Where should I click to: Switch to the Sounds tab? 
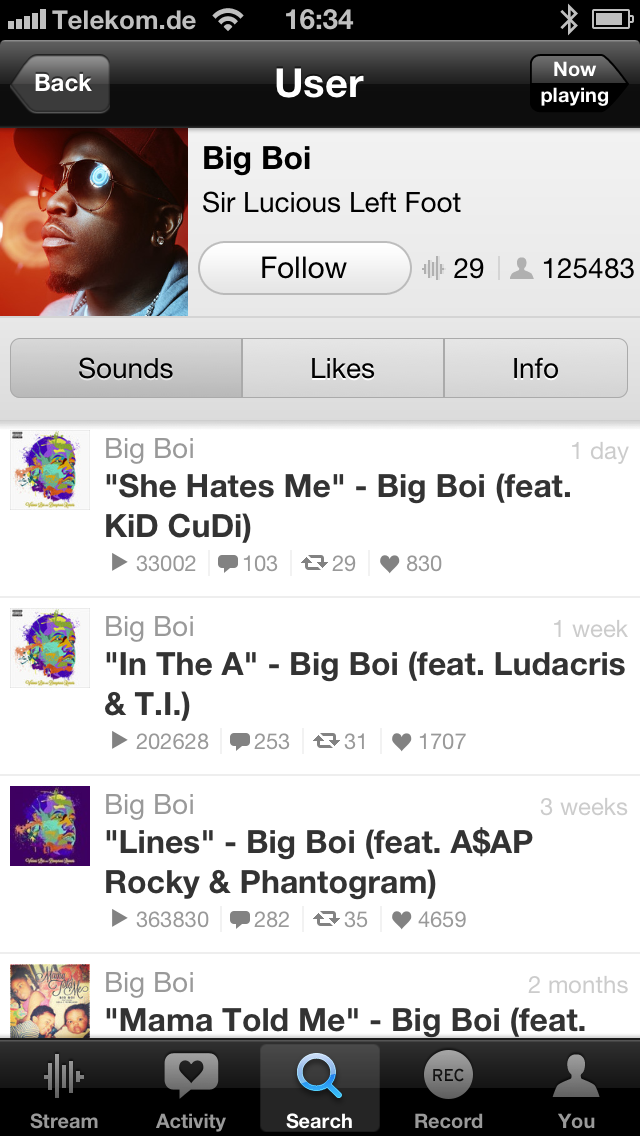coord(126,368)
